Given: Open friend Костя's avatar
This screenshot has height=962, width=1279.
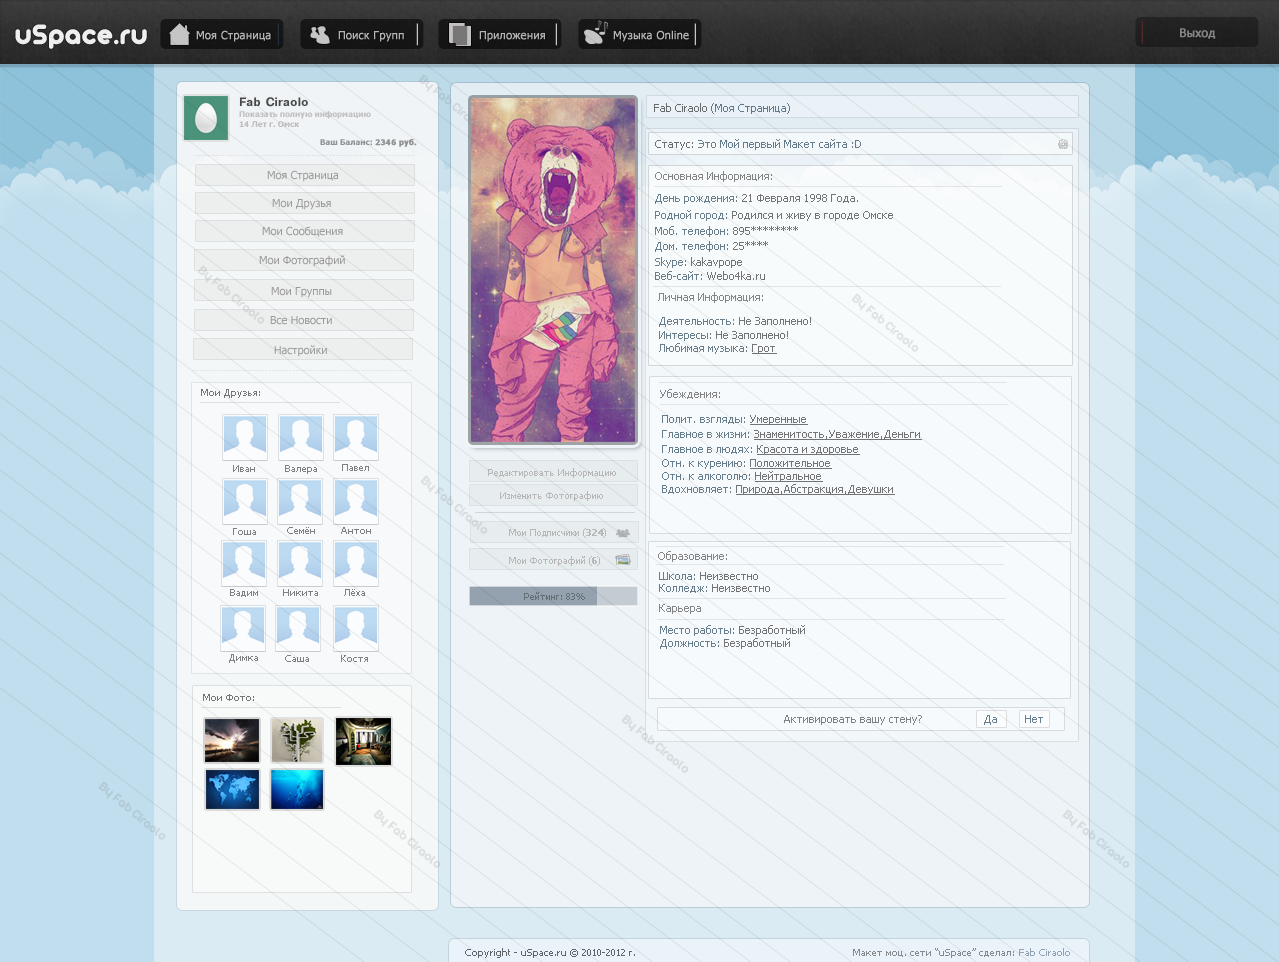Looking at the screenshot, I should click(x=356, y=628).
